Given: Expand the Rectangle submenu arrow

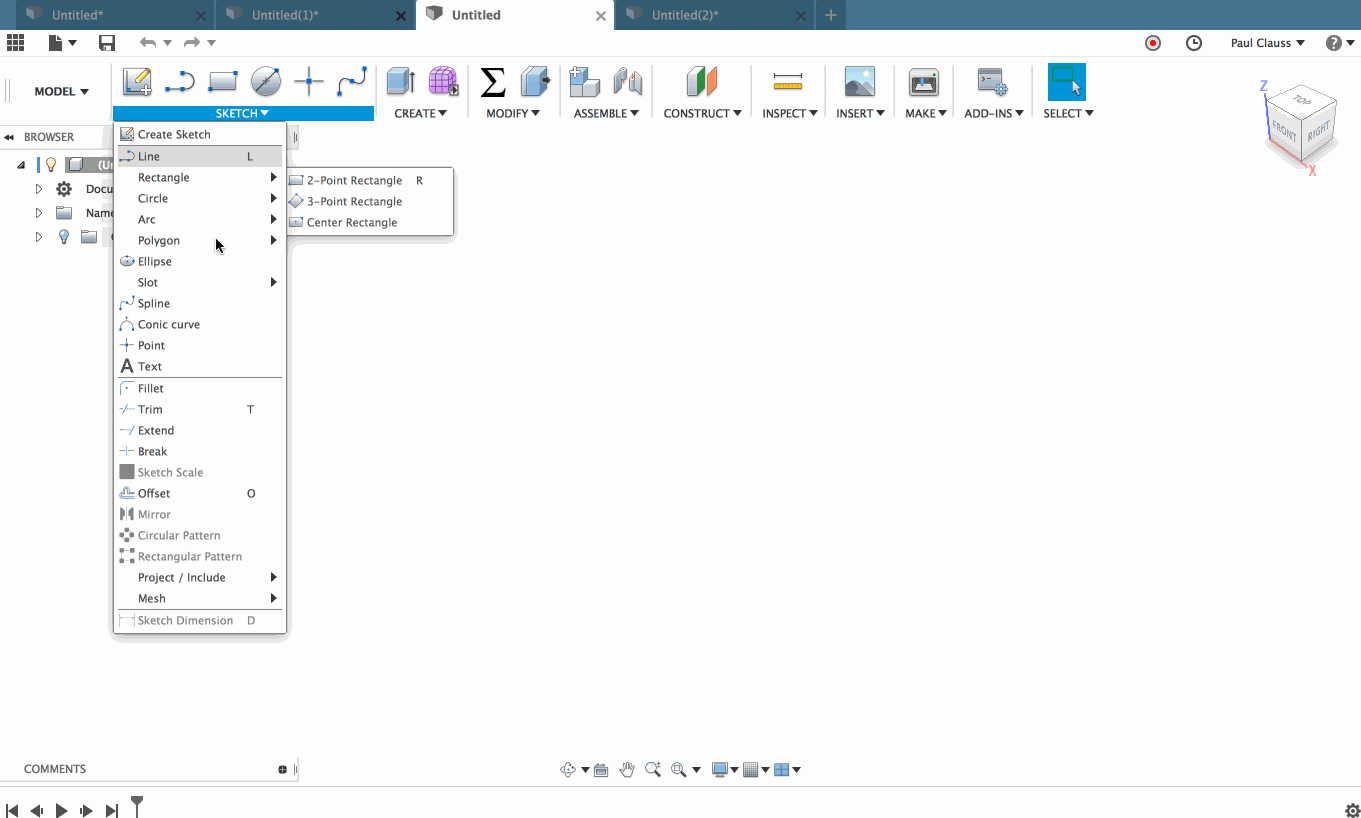Looking at the screenshot, I should [273, 177].
